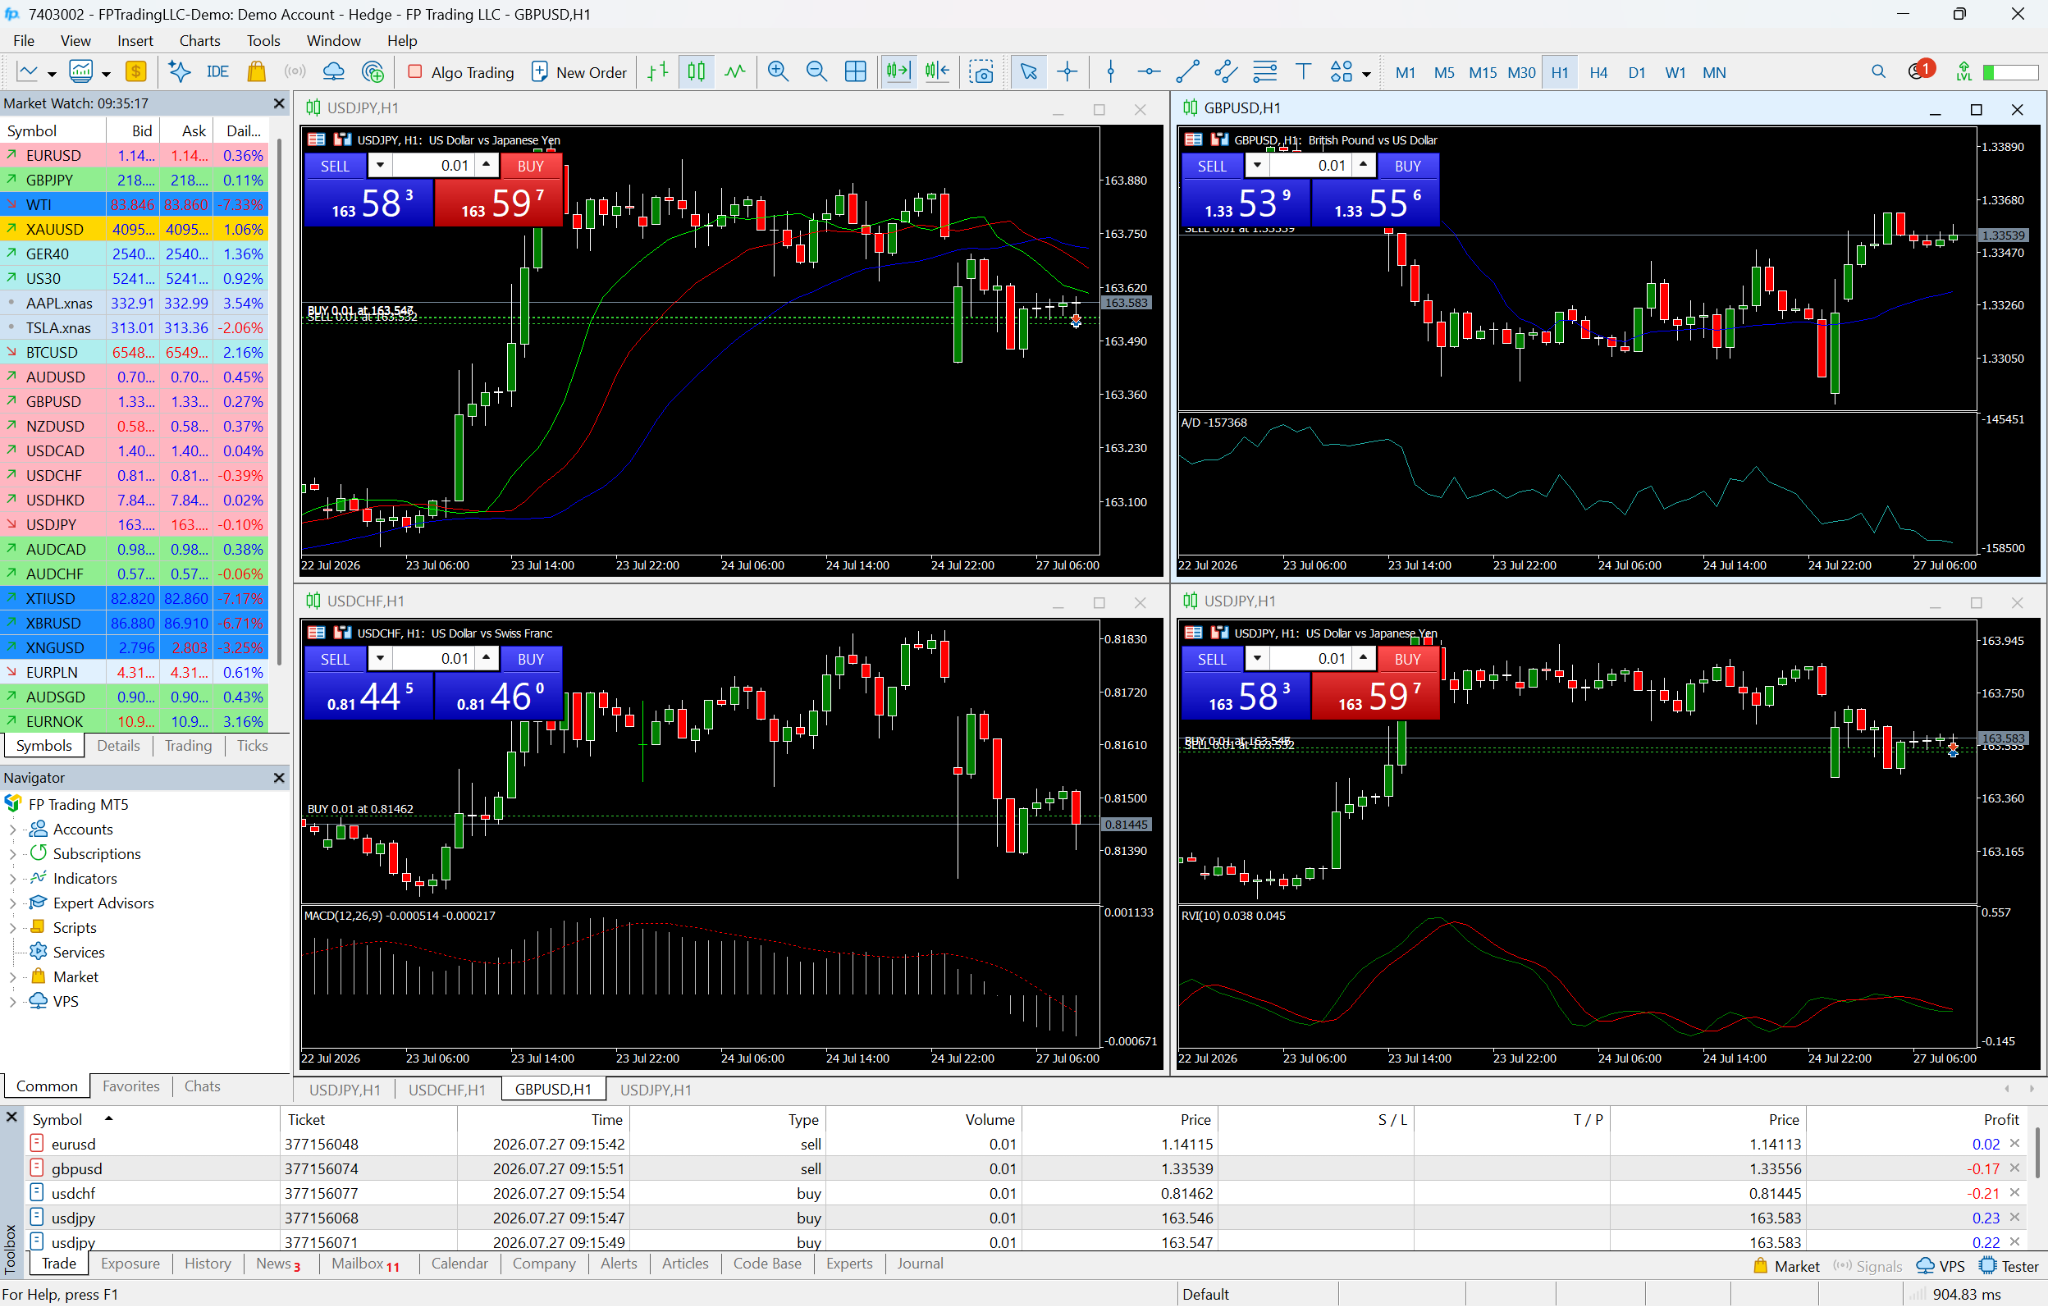Click the shopping bag Market icon in toolbar
The image size is (2048, 1306).
(256, 72)
